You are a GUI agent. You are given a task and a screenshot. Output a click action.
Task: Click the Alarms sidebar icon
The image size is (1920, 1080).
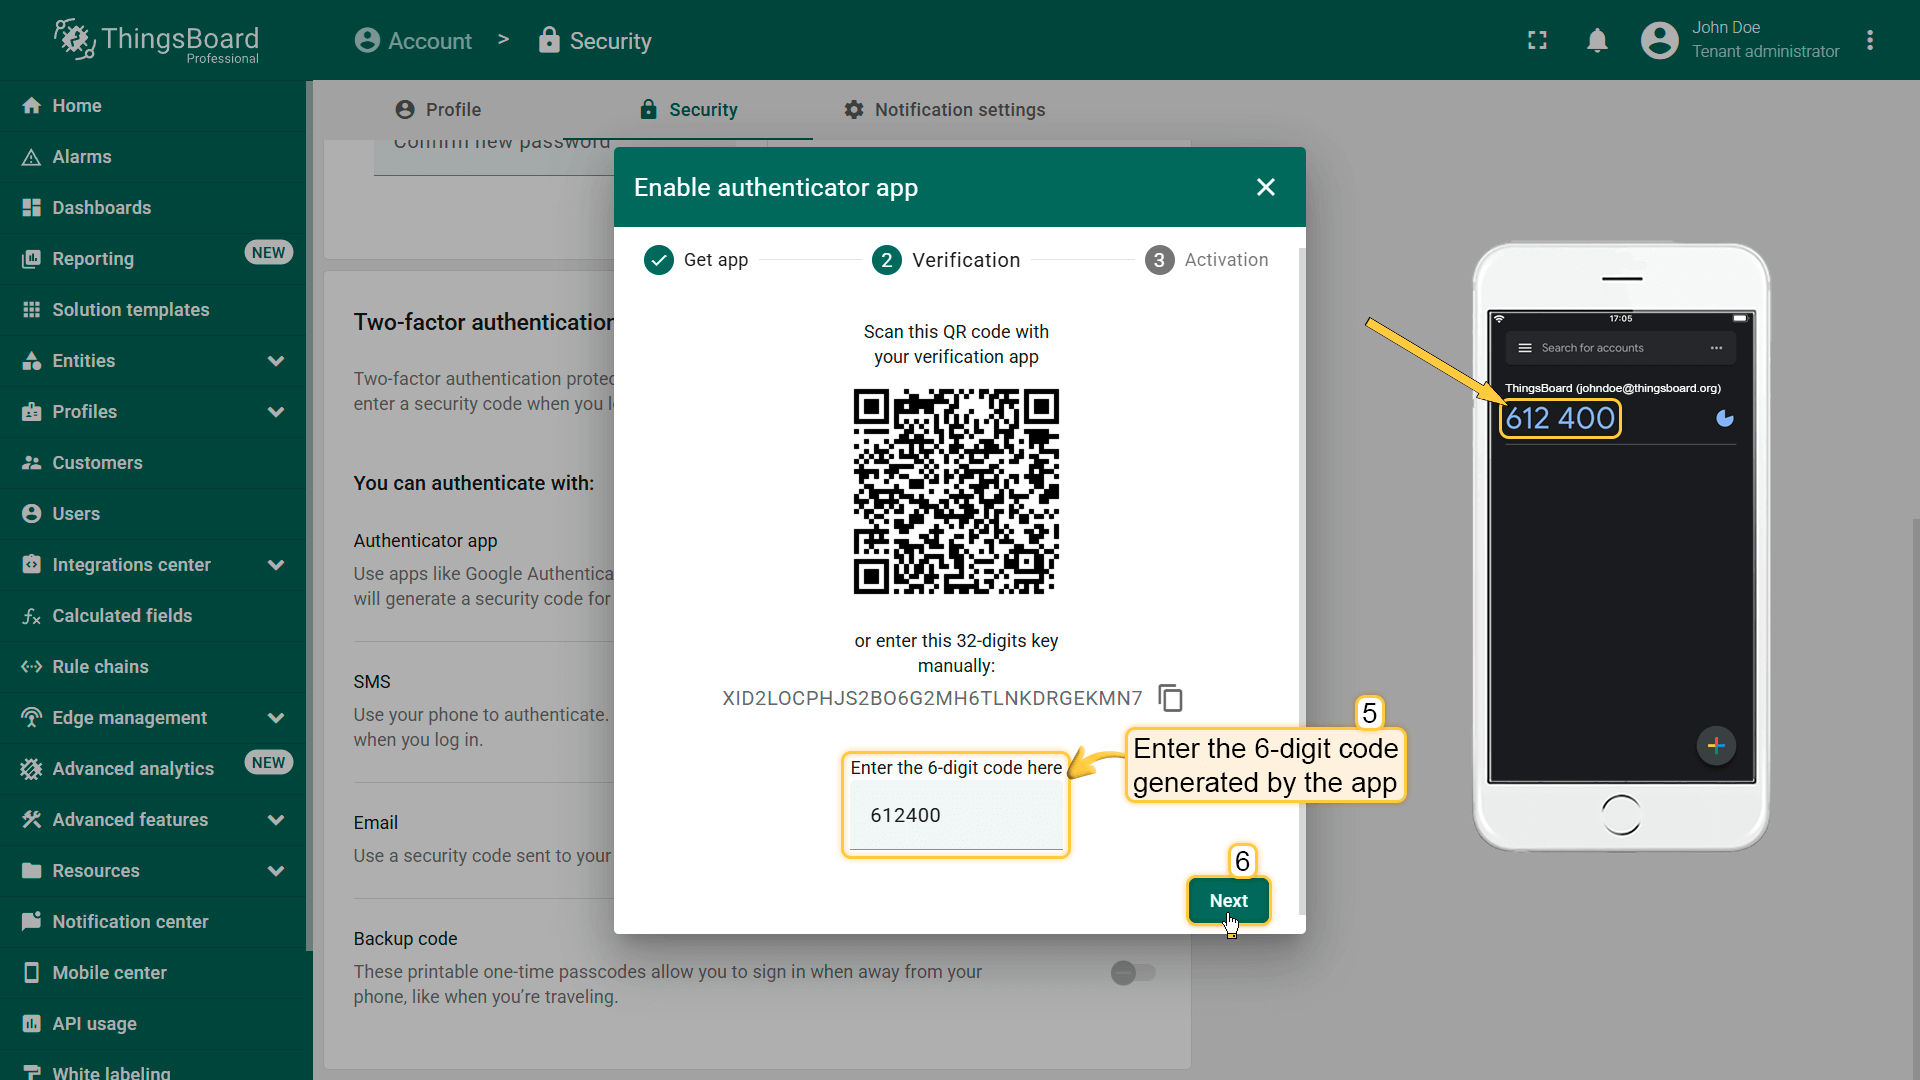(x=31, y=157)
